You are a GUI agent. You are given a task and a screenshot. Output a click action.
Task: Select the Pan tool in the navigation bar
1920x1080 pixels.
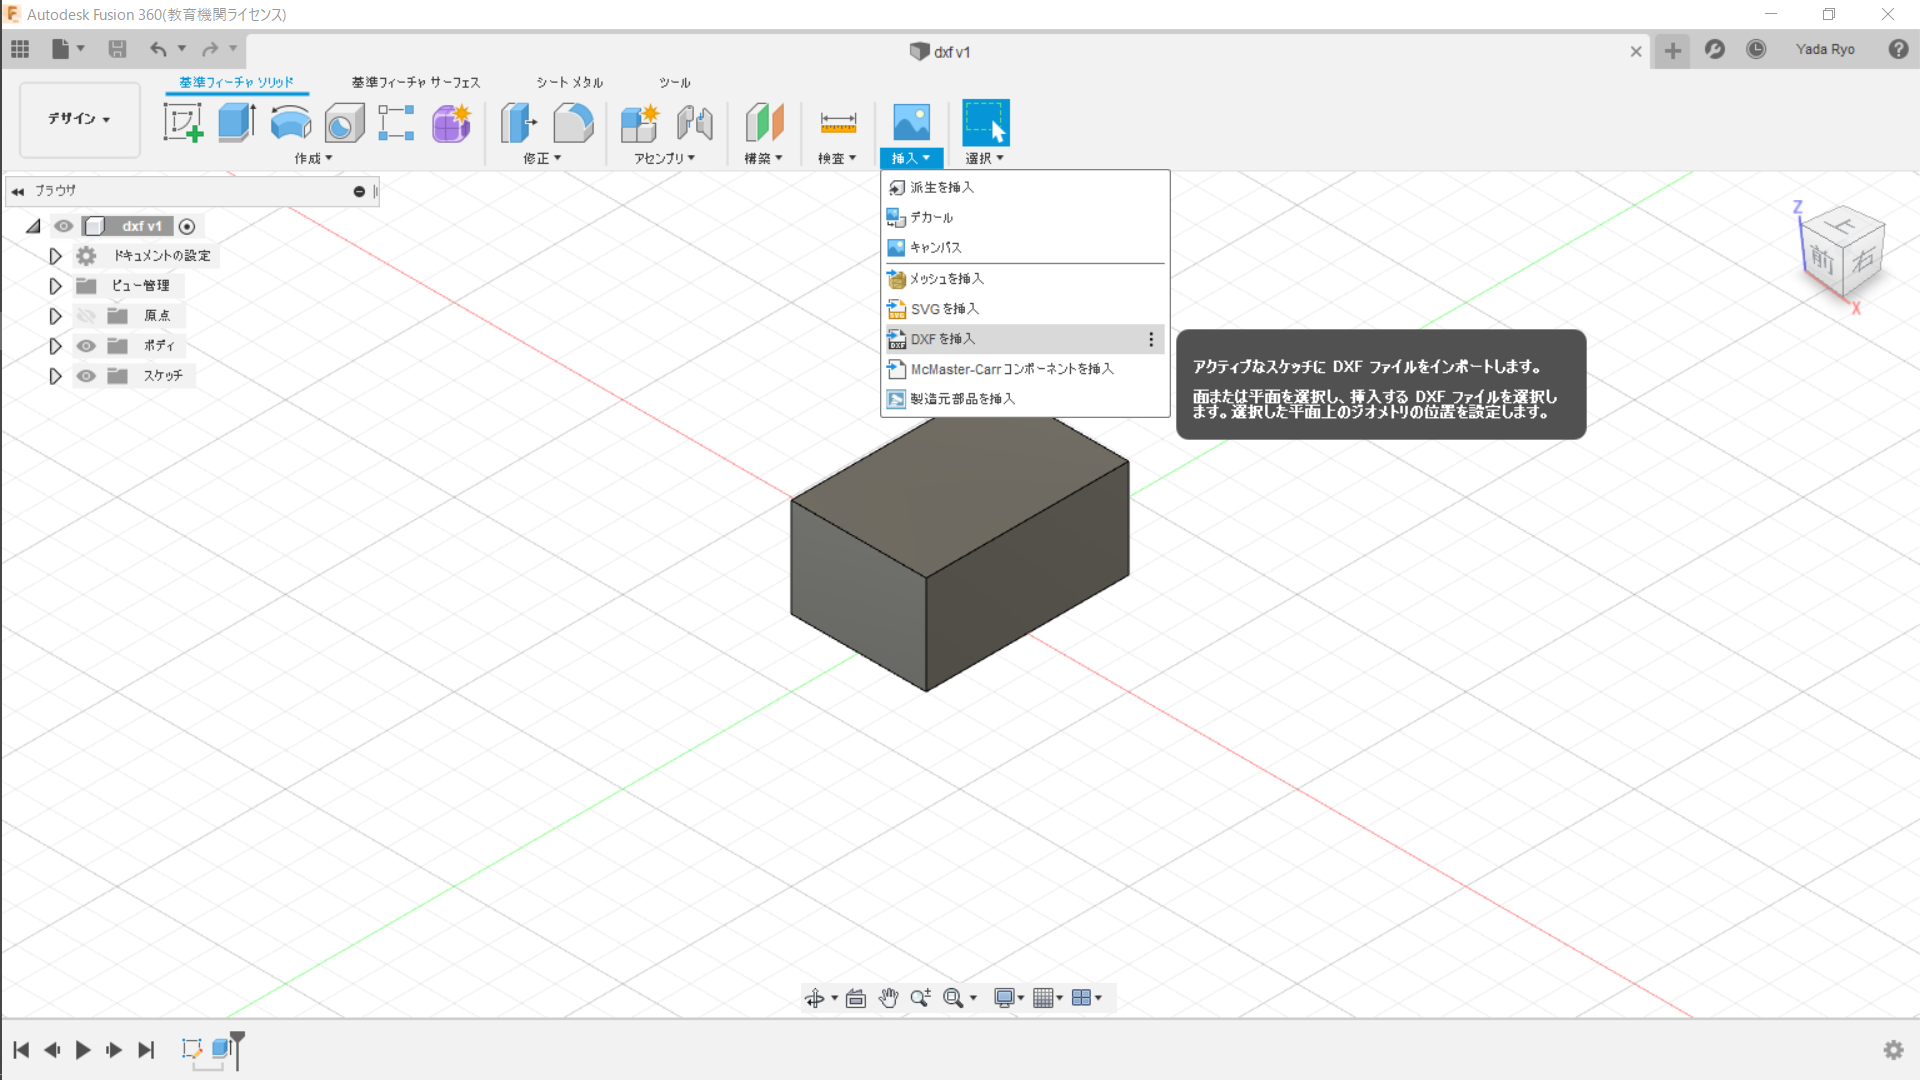889,997
